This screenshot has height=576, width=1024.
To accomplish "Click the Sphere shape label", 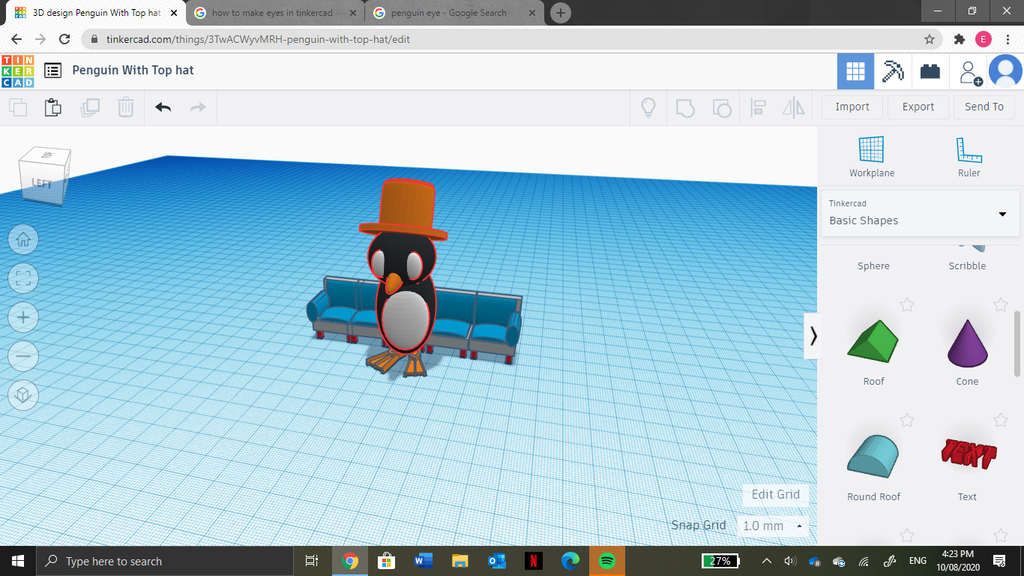I will (873, 266).
